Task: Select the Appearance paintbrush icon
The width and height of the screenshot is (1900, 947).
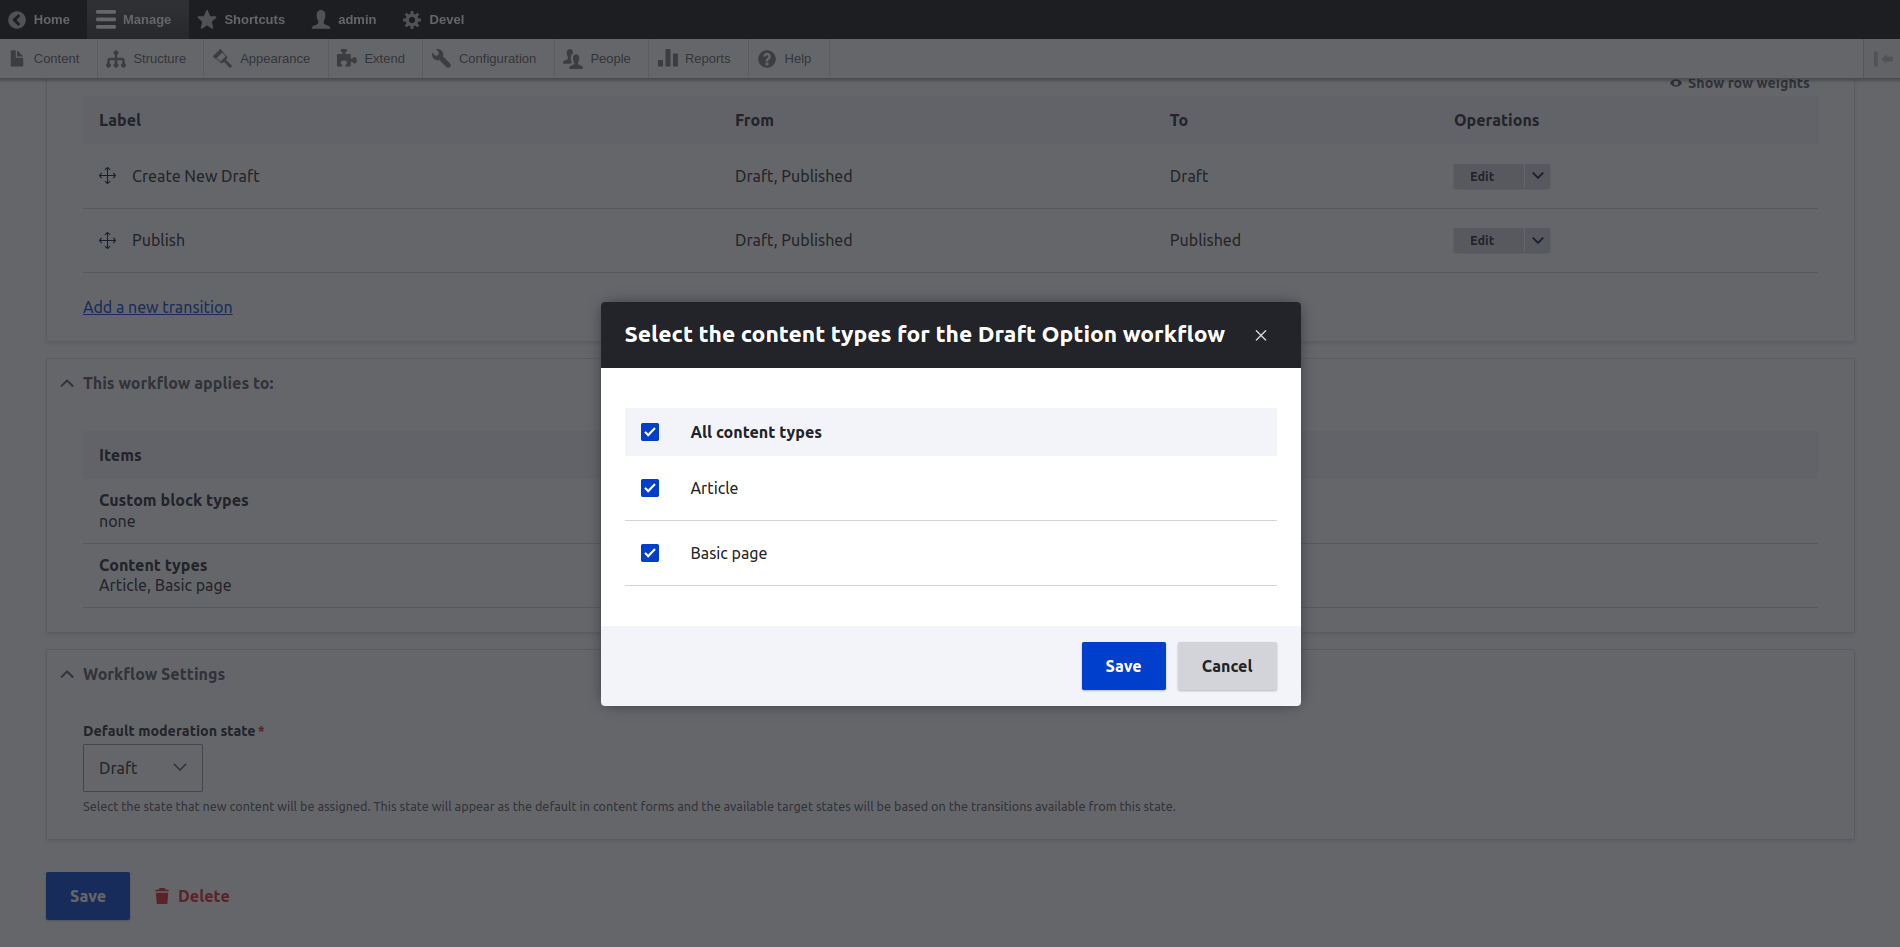Action: coord(222,58)
